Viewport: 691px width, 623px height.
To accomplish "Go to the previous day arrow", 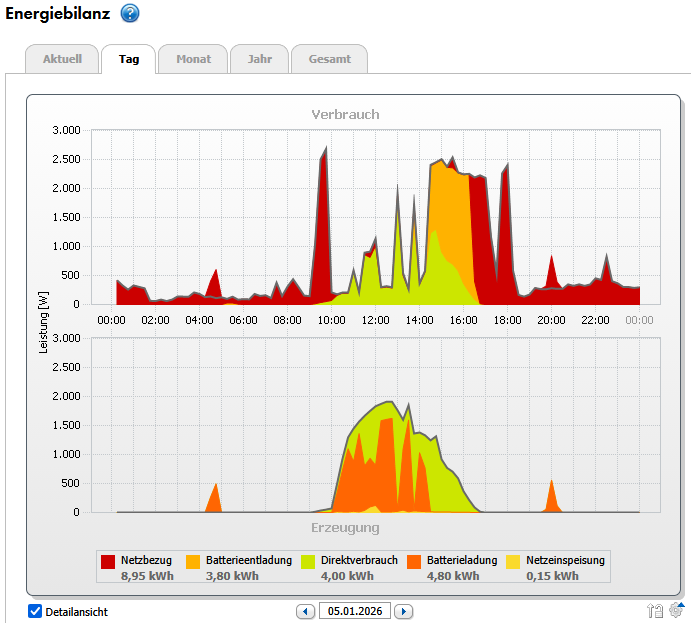I will [305, 611].
